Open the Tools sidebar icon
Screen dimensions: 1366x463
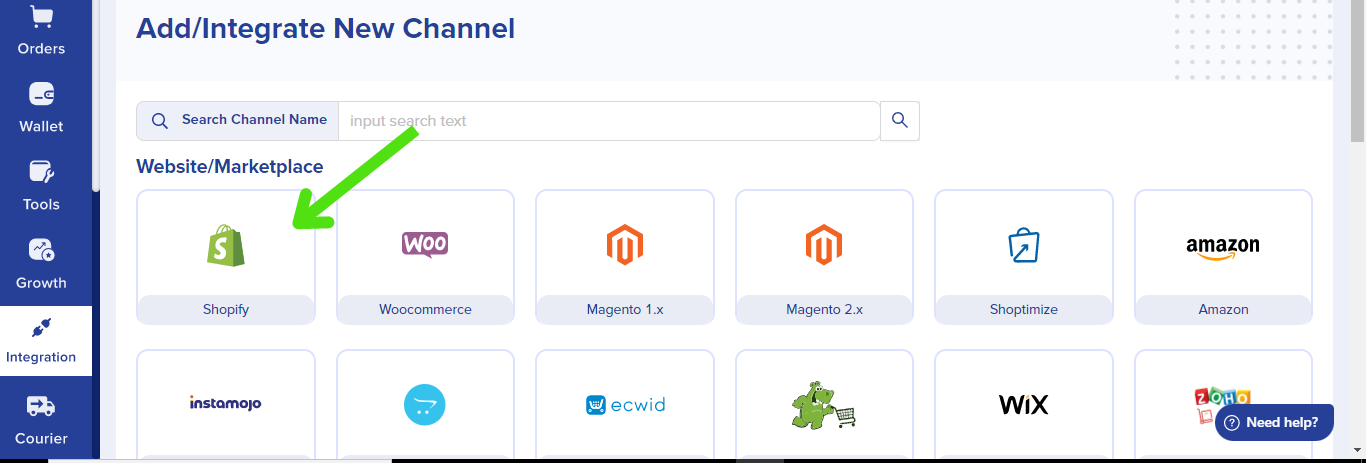coord(41,172)
